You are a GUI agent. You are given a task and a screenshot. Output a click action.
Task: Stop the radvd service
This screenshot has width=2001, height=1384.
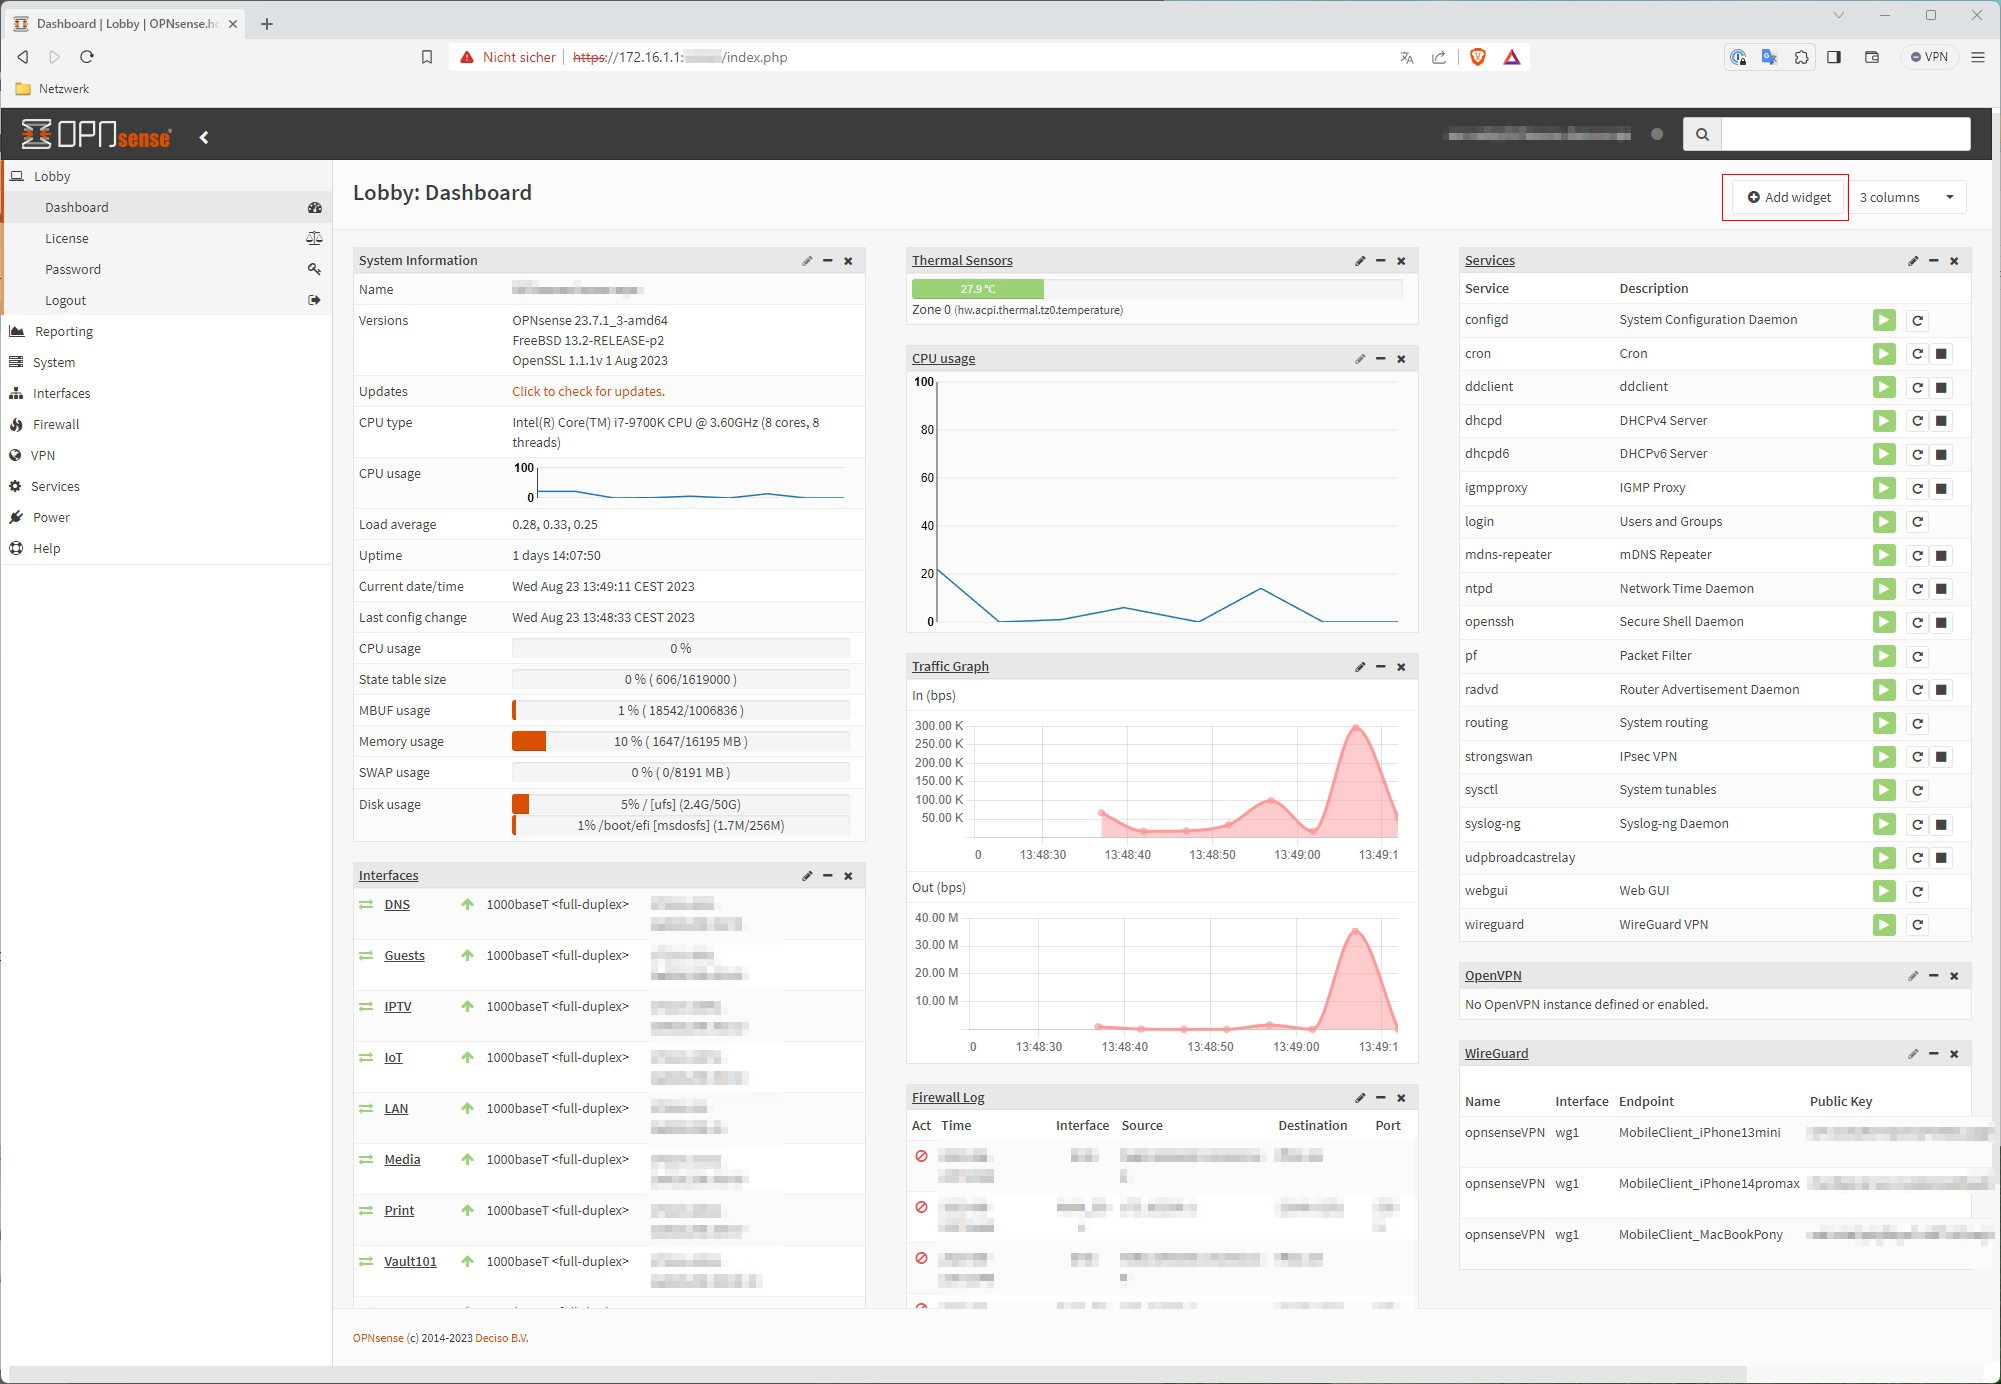(1941, 690)
